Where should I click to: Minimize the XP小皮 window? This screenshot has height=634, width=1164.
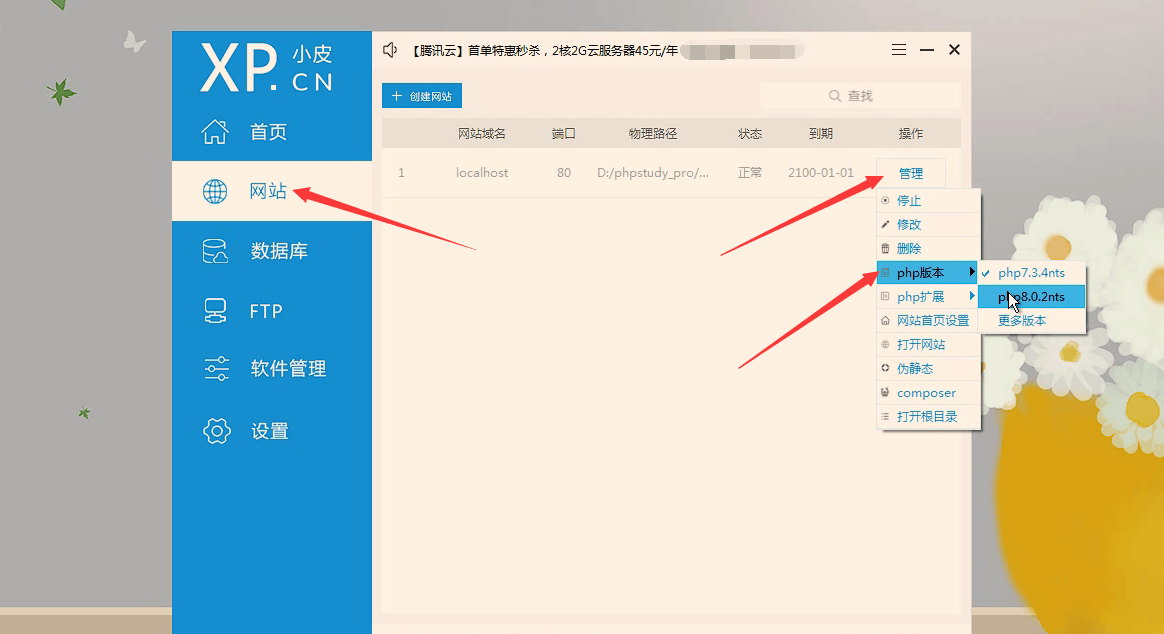click(x=926, y=50)
